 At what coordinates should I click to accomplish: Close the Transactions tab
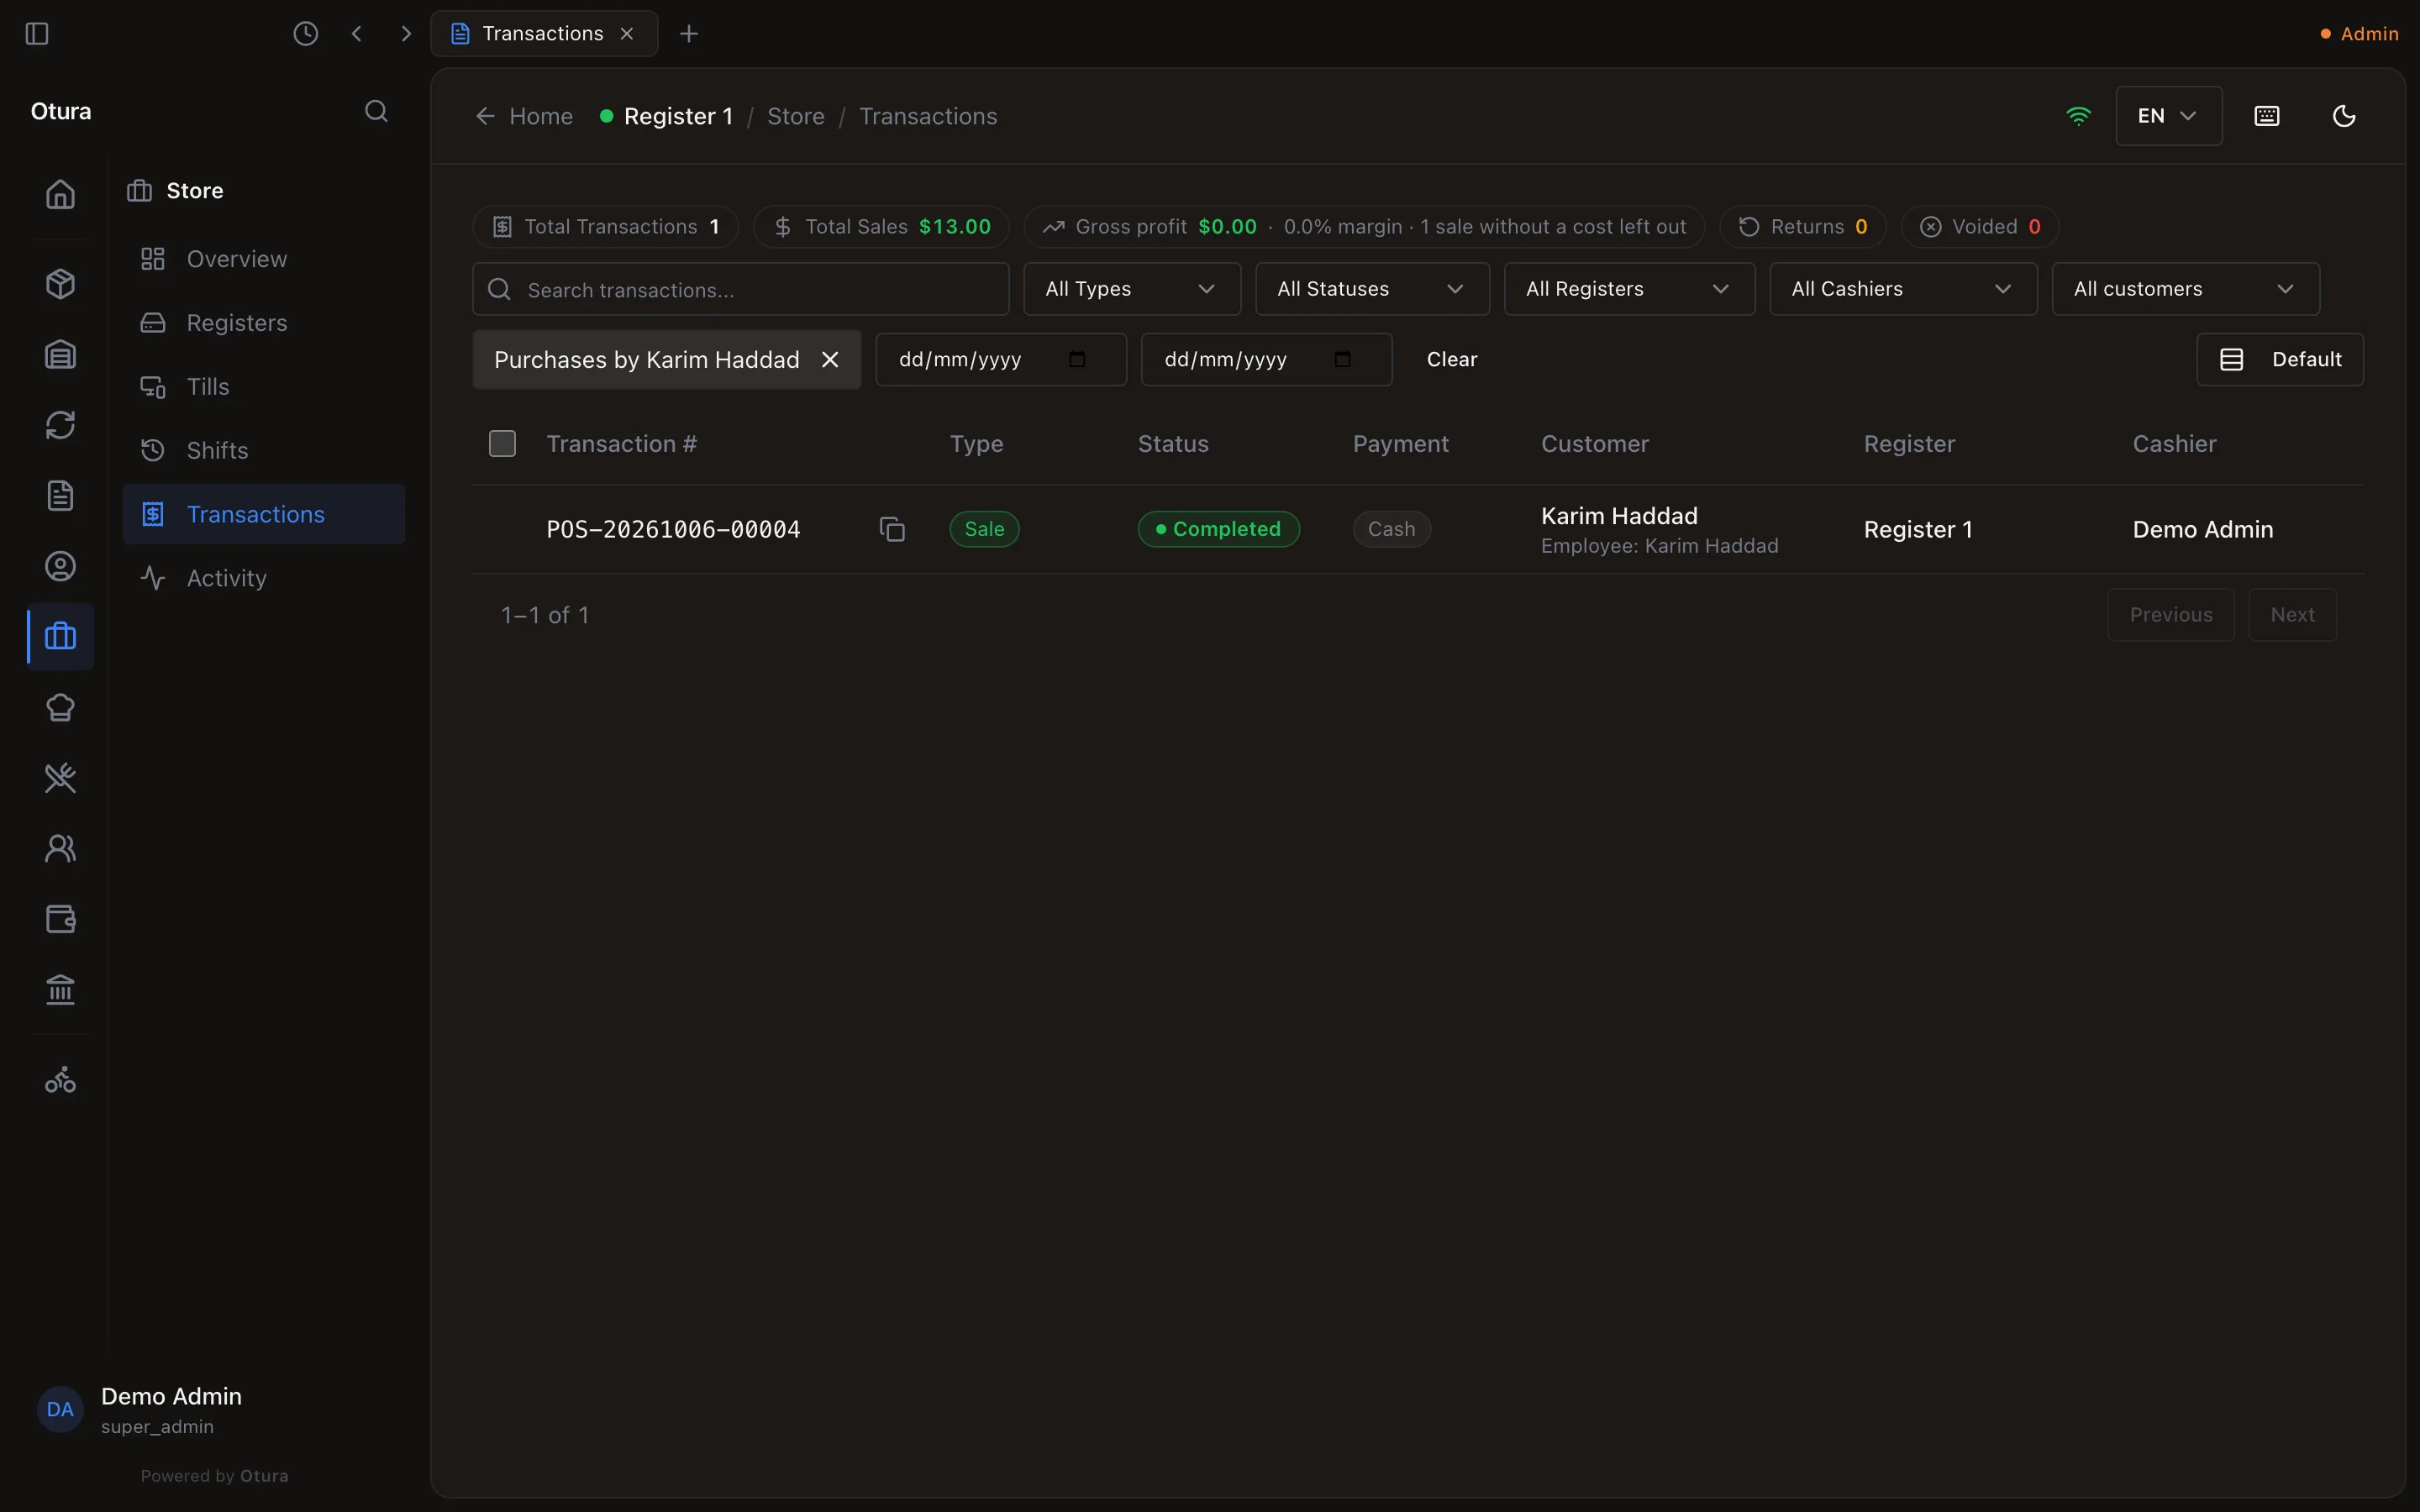tap(627, 33)
